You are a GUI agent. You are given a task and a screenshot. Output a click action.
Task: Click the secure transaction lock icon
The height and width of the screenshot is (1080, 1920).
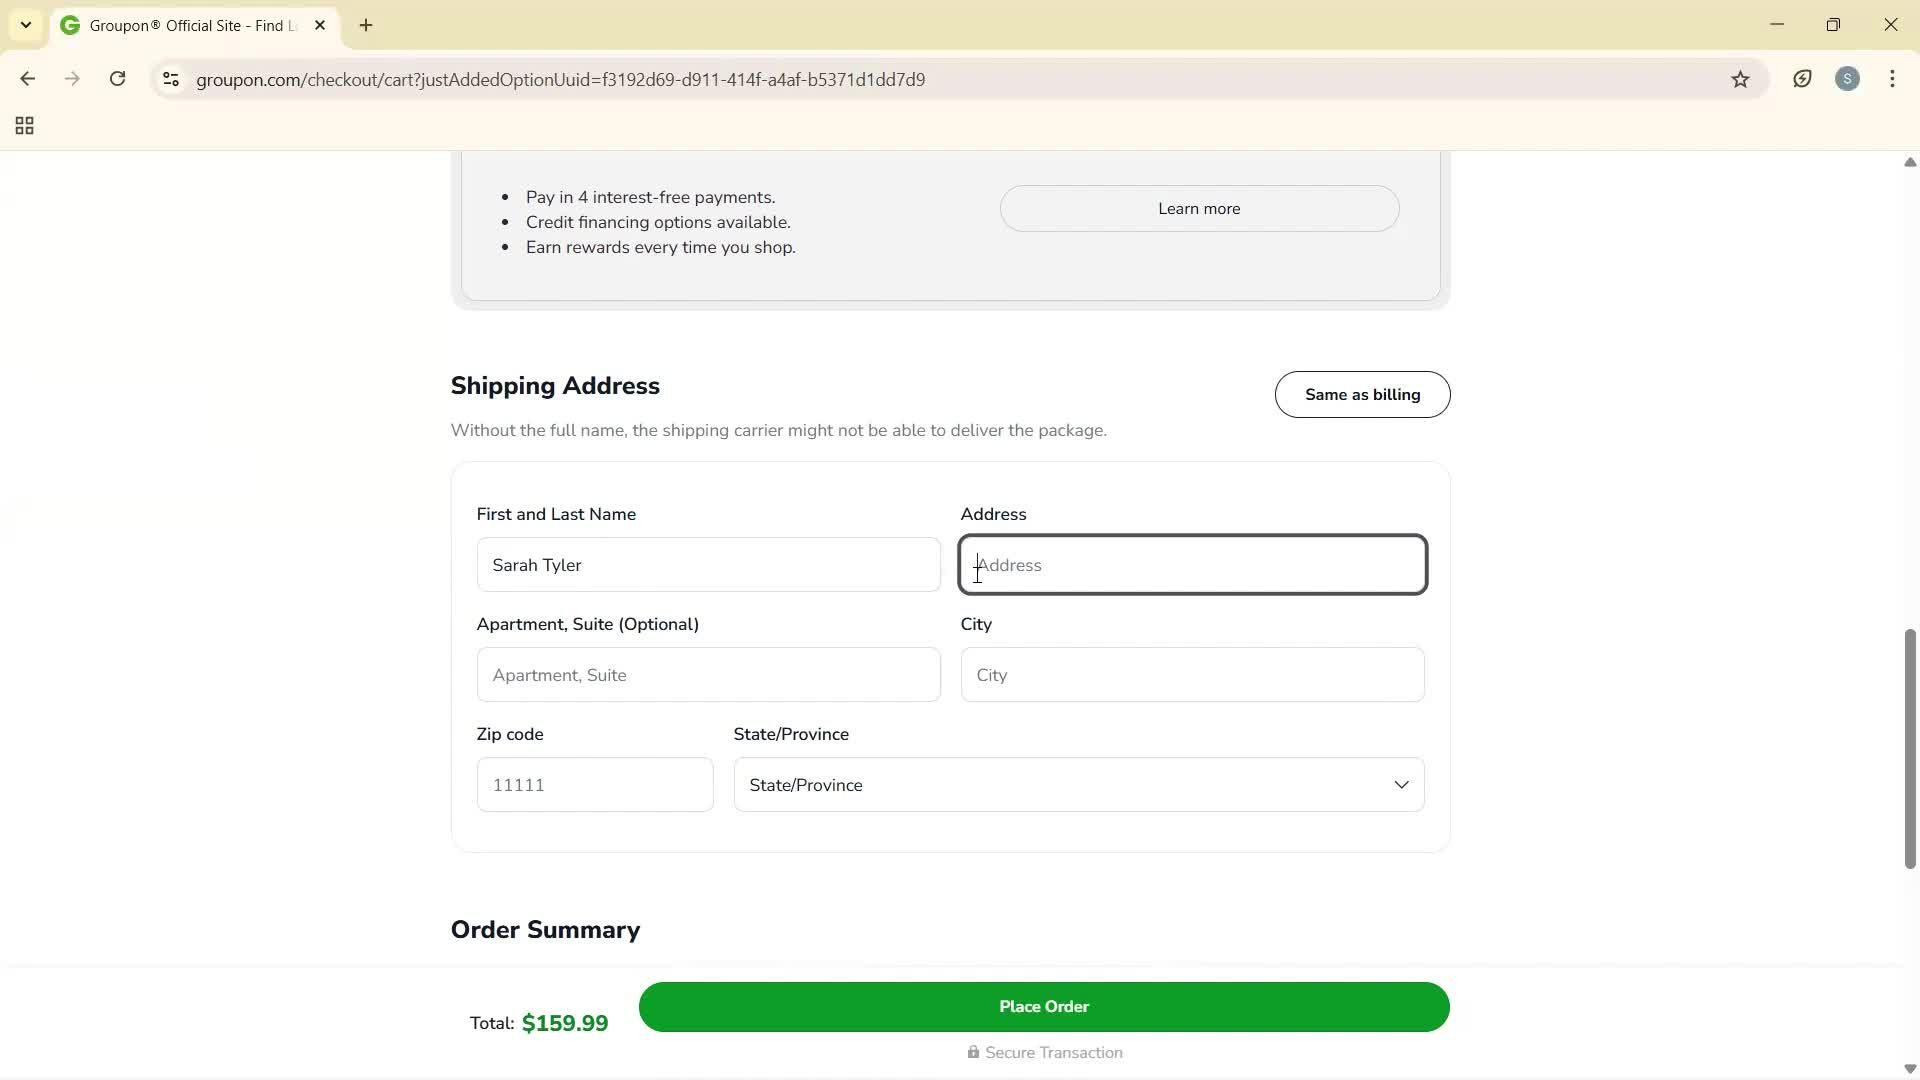coord(973,1053)
